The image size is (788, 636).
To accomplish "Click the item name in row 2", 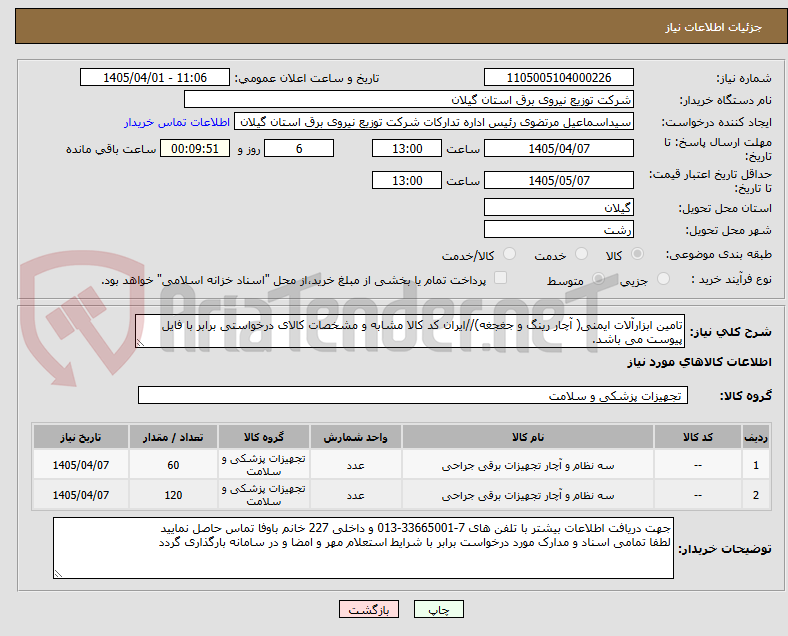I will coord(528,495).
